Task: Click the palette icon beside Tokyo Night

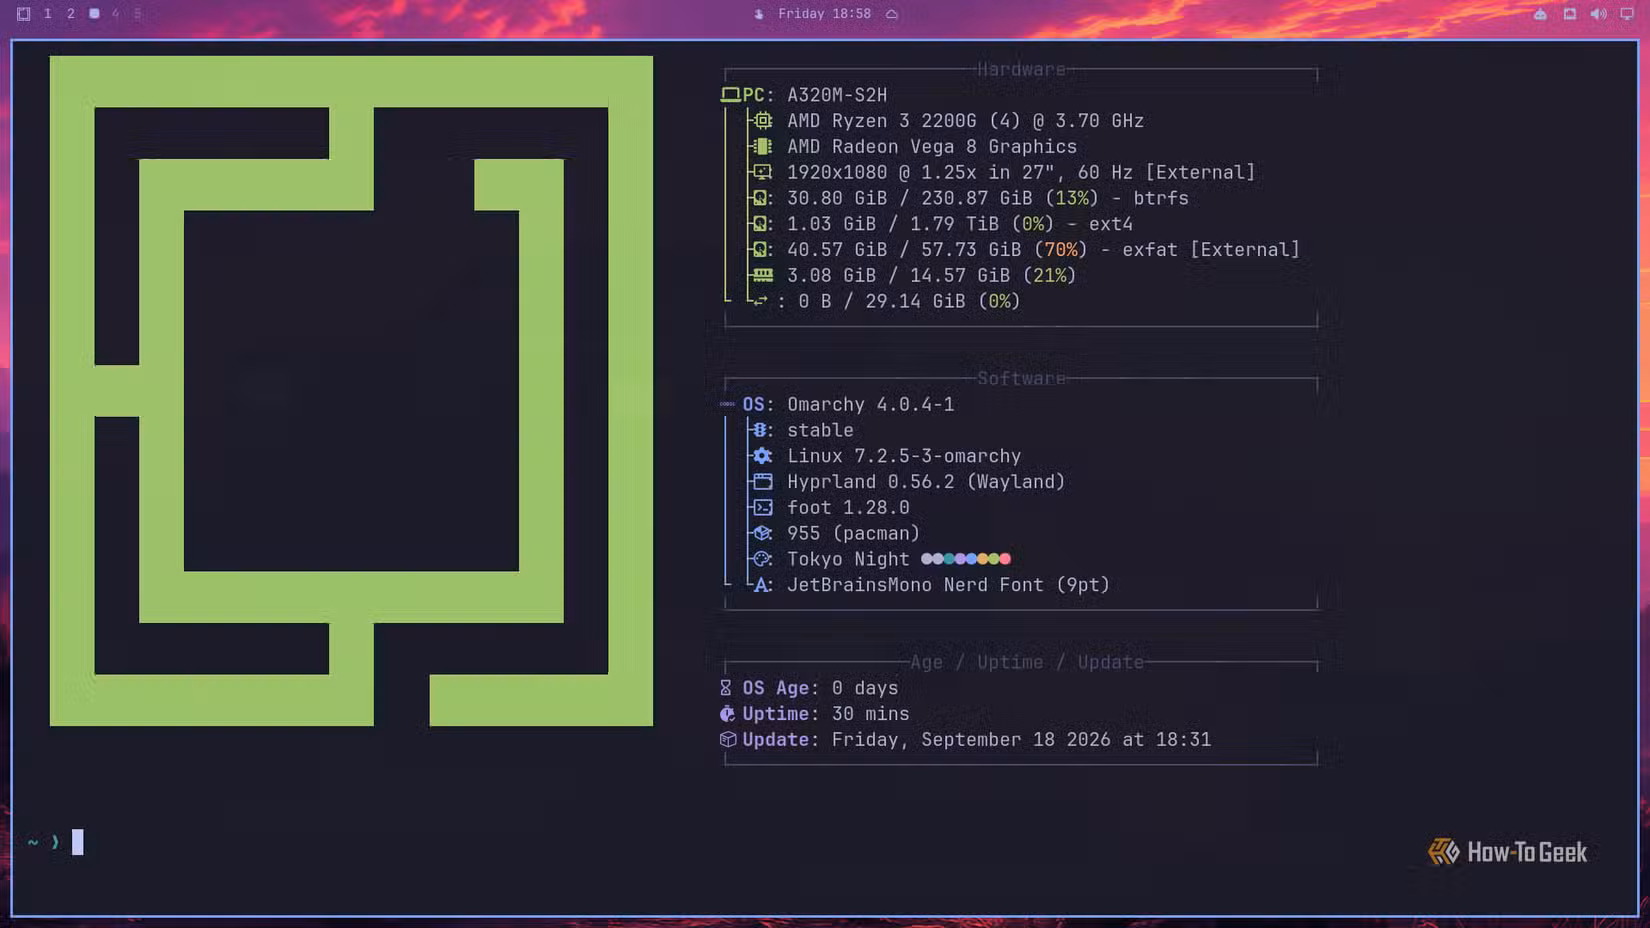Action: point(763,559)
